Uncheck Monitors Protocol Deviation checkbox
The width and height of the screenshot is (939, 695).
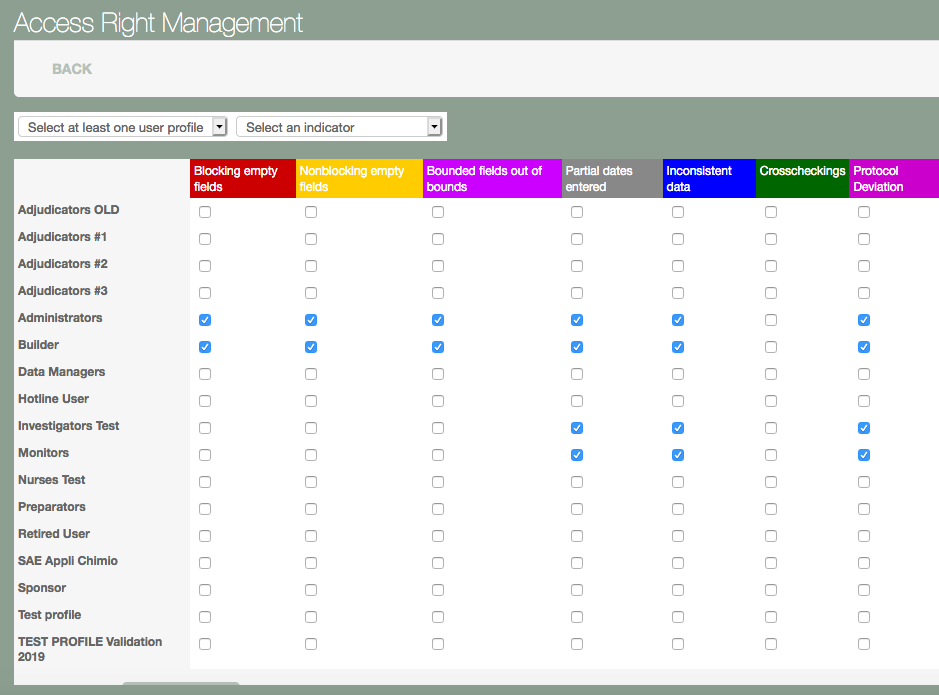coord(864,455)
